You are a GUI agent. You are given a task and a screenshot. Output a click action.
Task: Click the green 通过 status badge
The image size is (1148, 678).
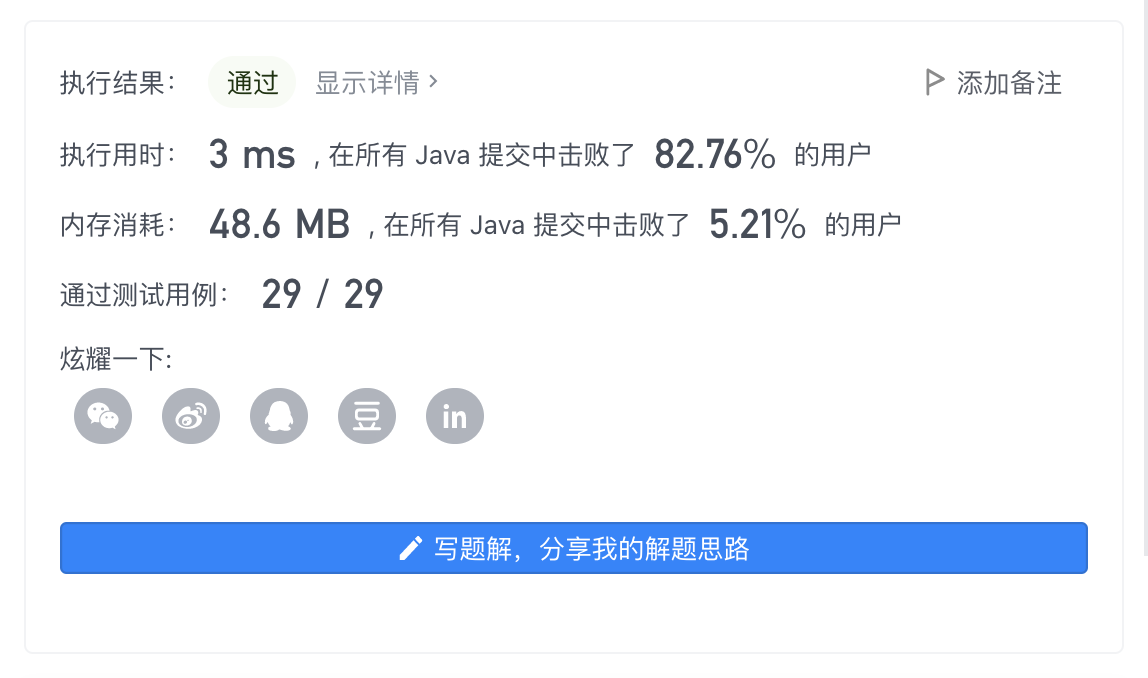pos(252,83)
